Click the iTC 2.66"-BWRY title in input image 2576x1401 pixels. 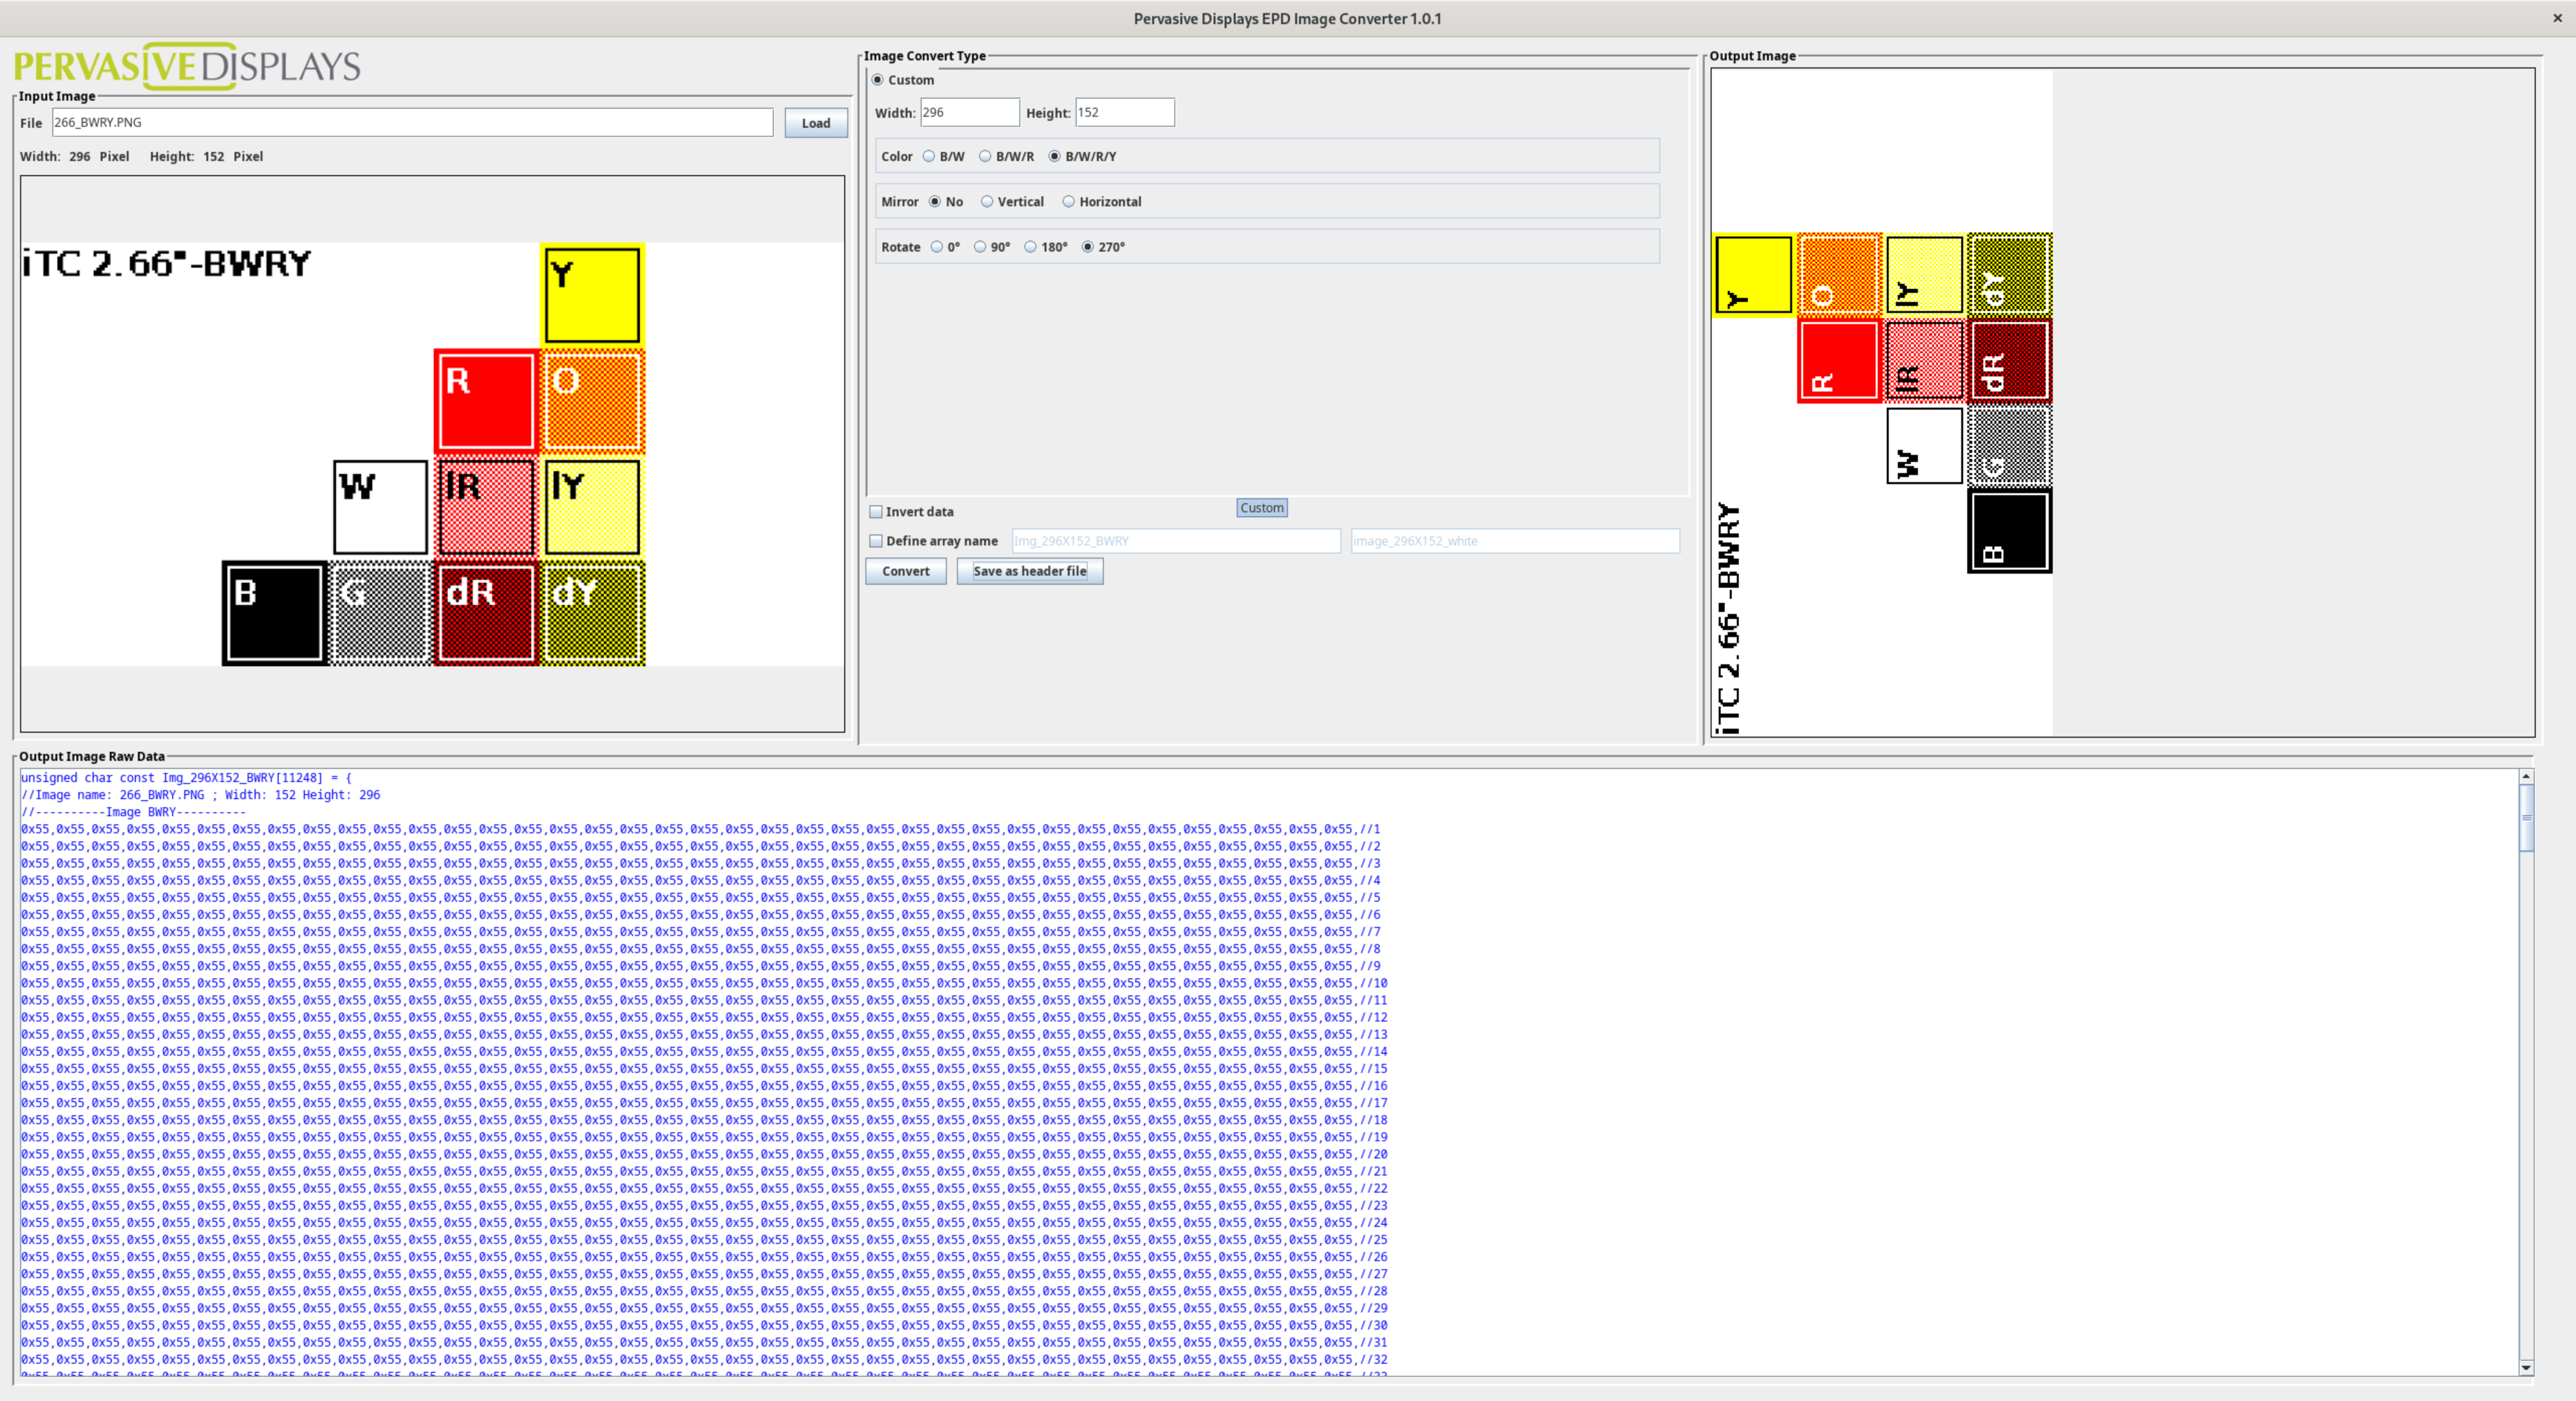166,264
